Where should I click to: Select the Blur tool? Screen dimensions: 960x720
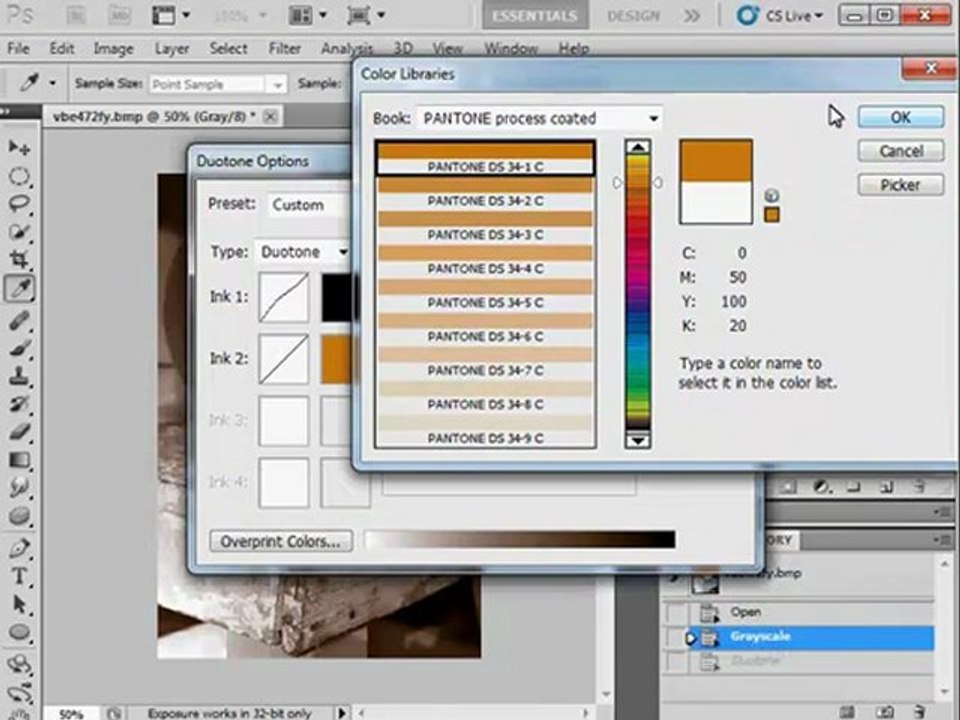19,487
